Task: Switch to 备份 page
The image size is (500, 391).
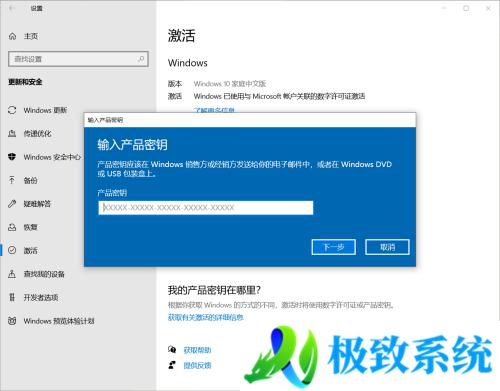Action: (x=30, y=181)
